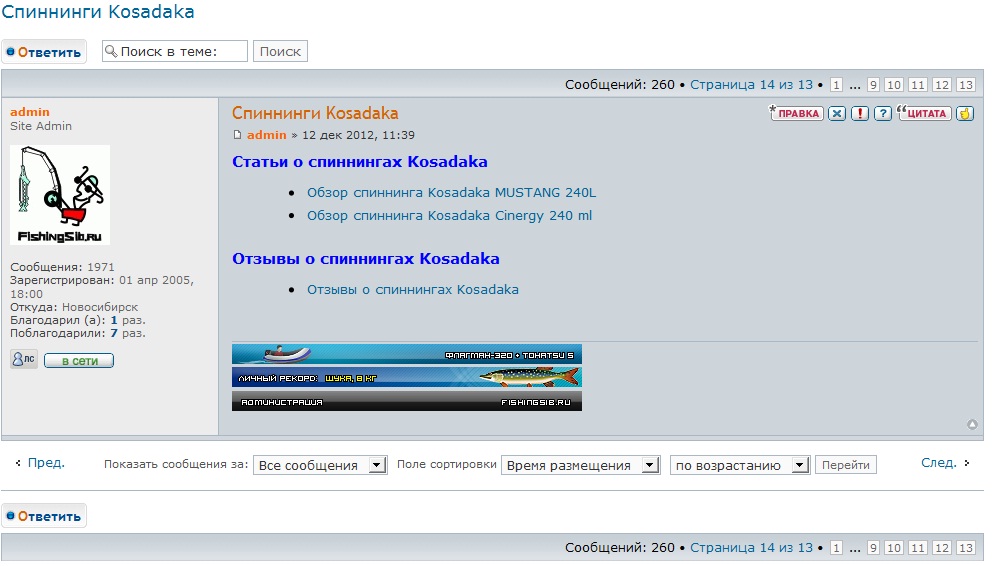Click thanks-received count '7' link
The image size is (993, 566).
point(114,334)
